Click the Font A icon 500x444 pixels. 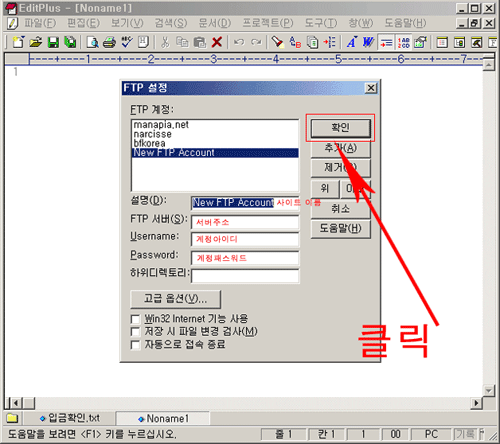[x=351, y=42]
